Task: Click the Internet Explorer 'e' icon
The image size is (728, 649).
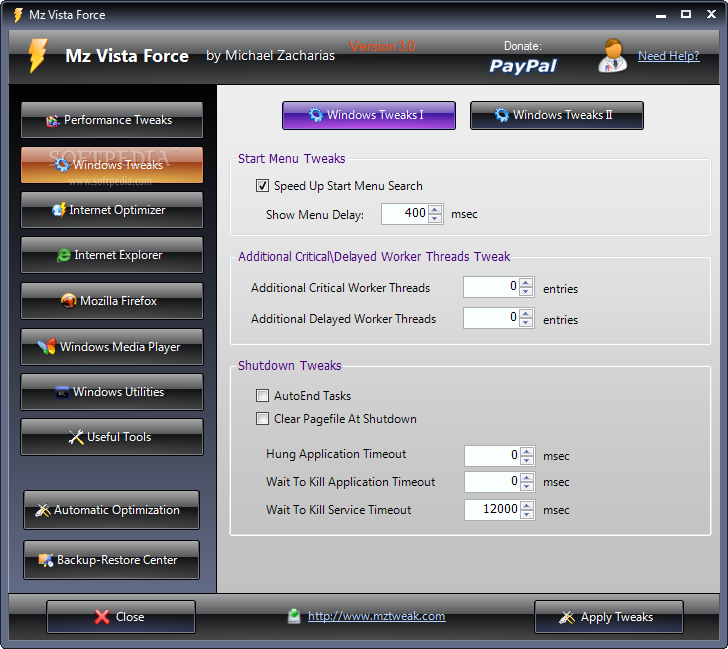Action: [x=64, y=255]
